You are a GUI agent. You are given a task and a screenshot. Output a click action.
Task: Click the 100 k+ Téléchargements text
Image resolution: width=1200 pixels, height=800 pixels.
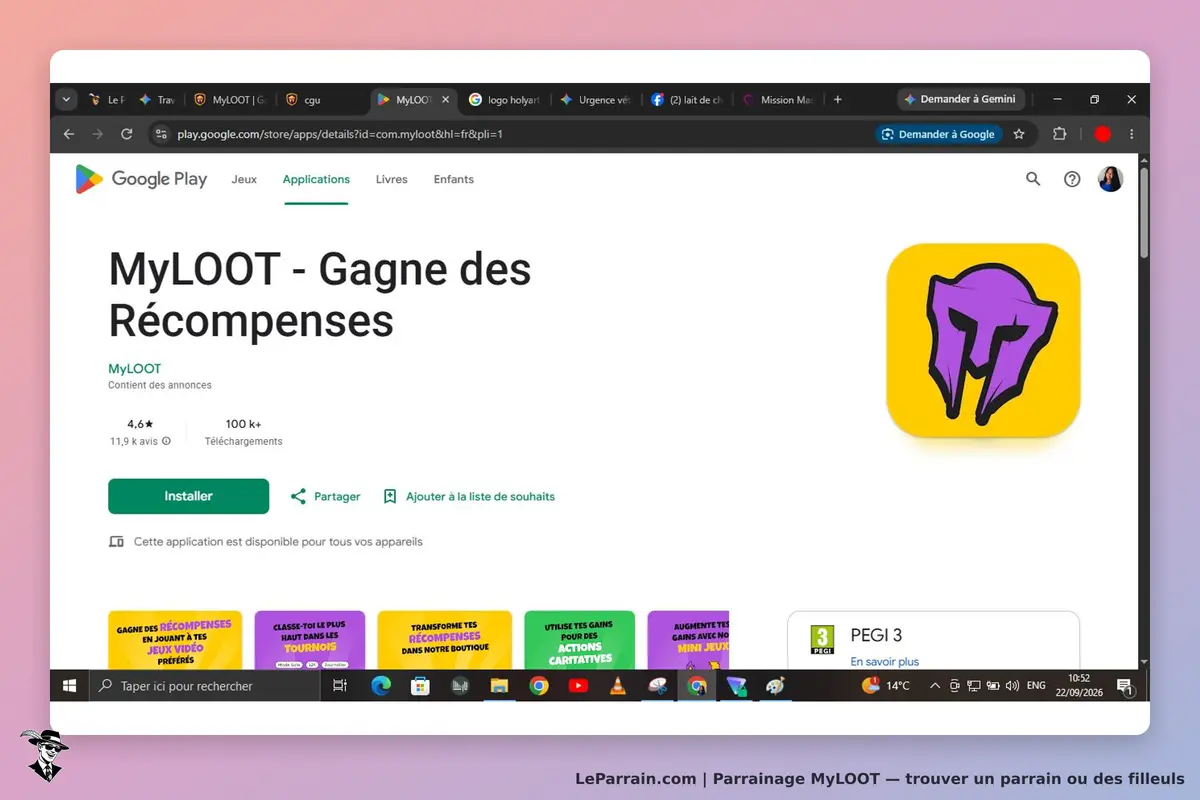tap(244, 432)
